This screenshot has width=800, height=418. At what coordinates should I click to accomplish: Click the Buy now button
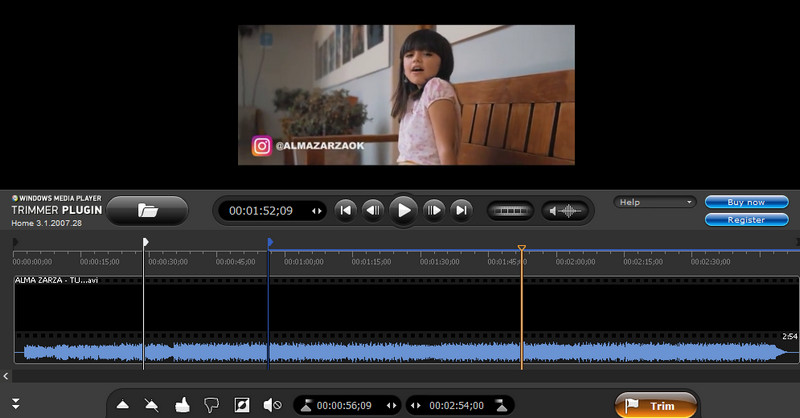[746, 202]
